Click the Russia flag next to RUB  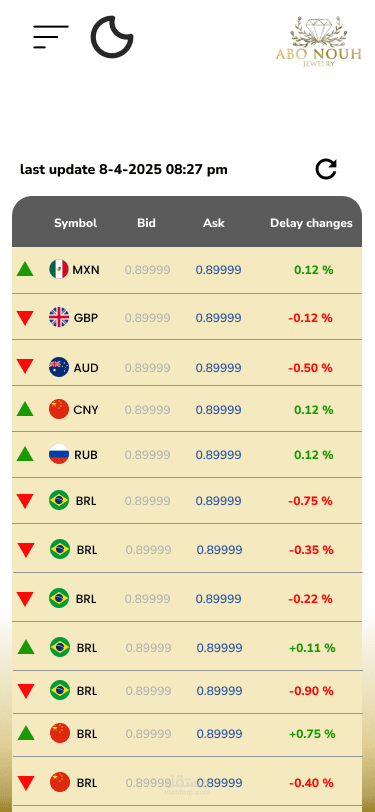59,454
